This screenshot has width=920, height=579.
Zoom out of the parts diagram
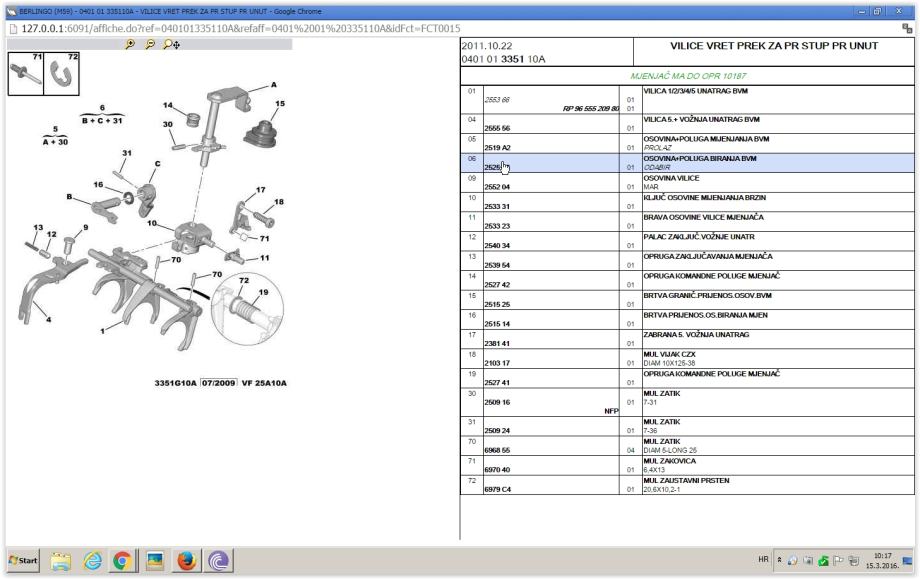tap(150, 44)
